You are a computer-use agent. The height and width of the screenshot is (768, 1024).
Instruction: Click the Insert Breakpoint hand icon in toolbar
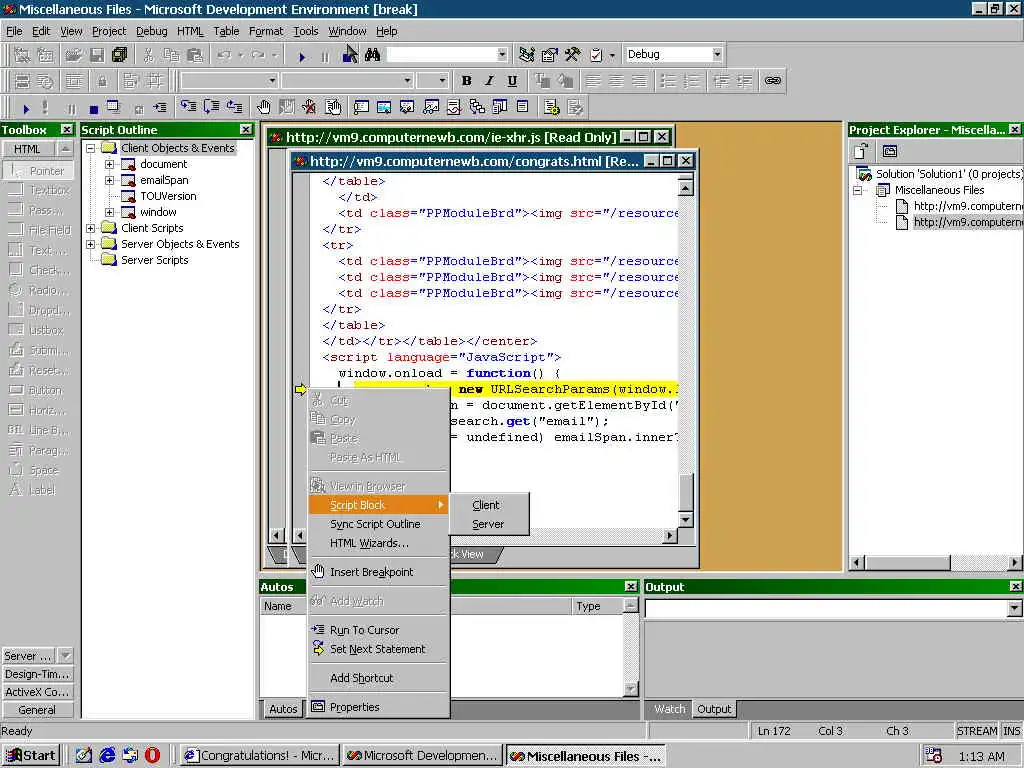point(263,106)
